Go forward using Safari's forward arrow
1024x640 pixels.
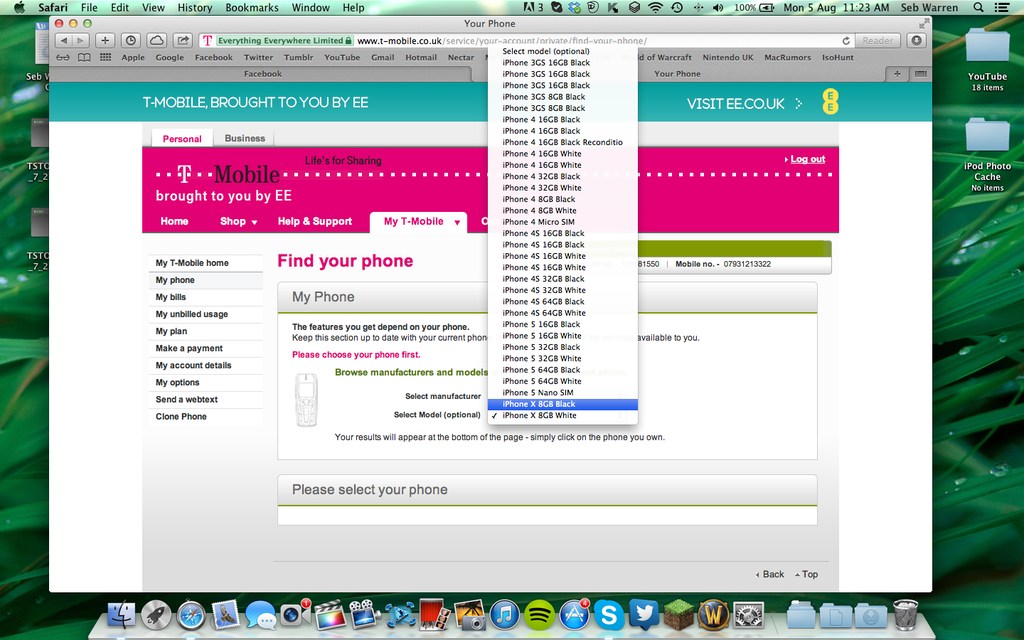[x=80, y=40]
